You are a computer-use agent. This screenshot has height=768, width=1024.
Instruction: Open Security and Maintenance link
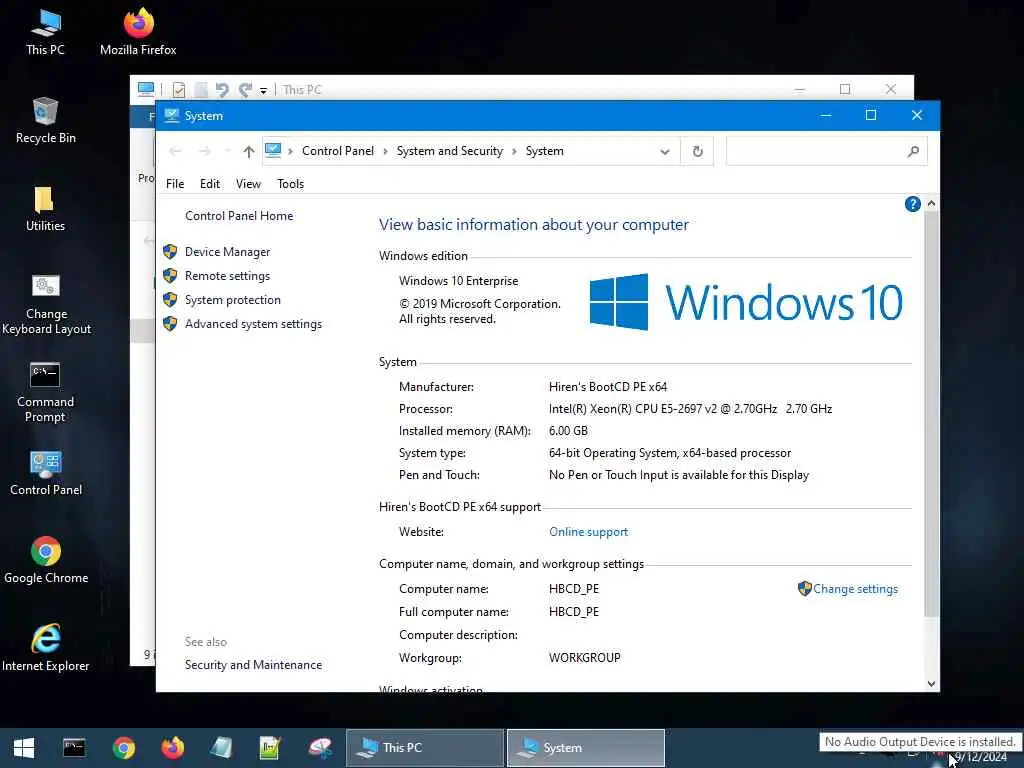coord(253,665)
